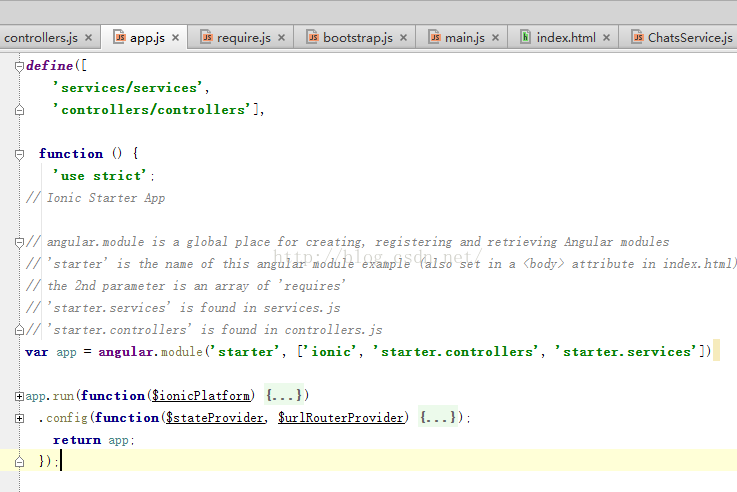Click the 'ionic' string
Viewport: 737px width, 492px height.
point(331,352)
